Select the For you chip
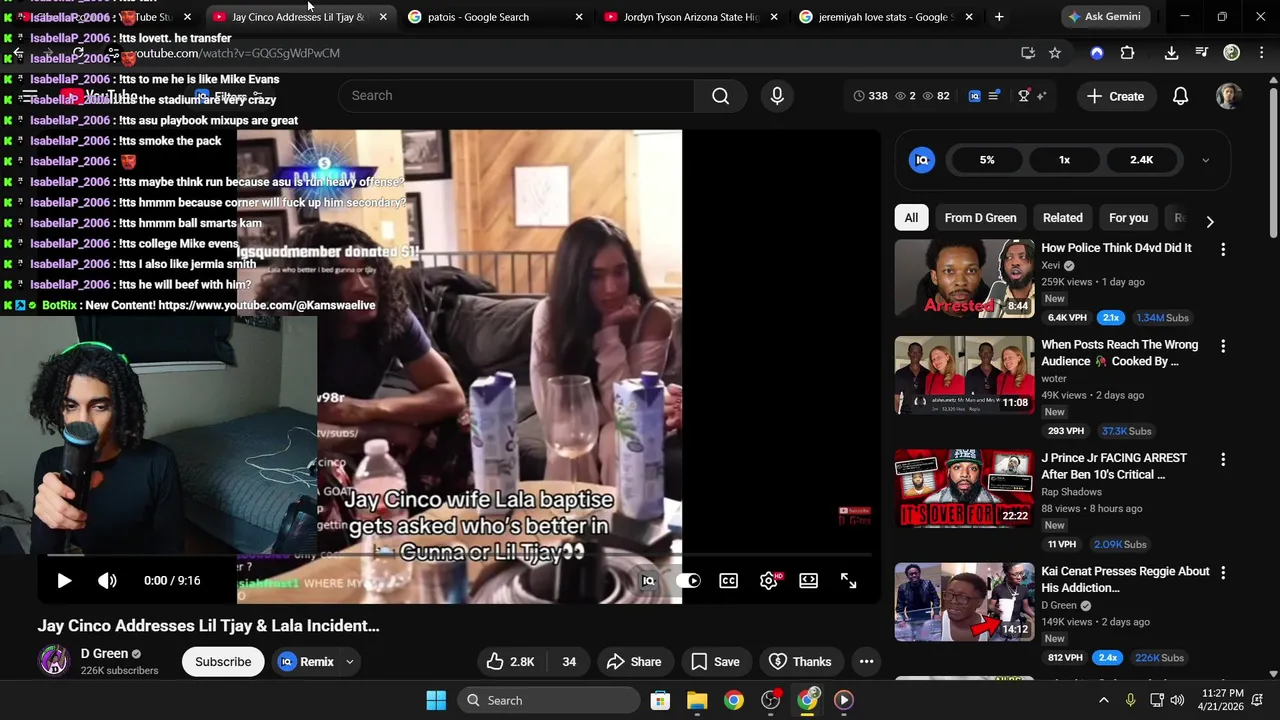Viewport: 1280px width, 720px height. [x=1128, y=218]
